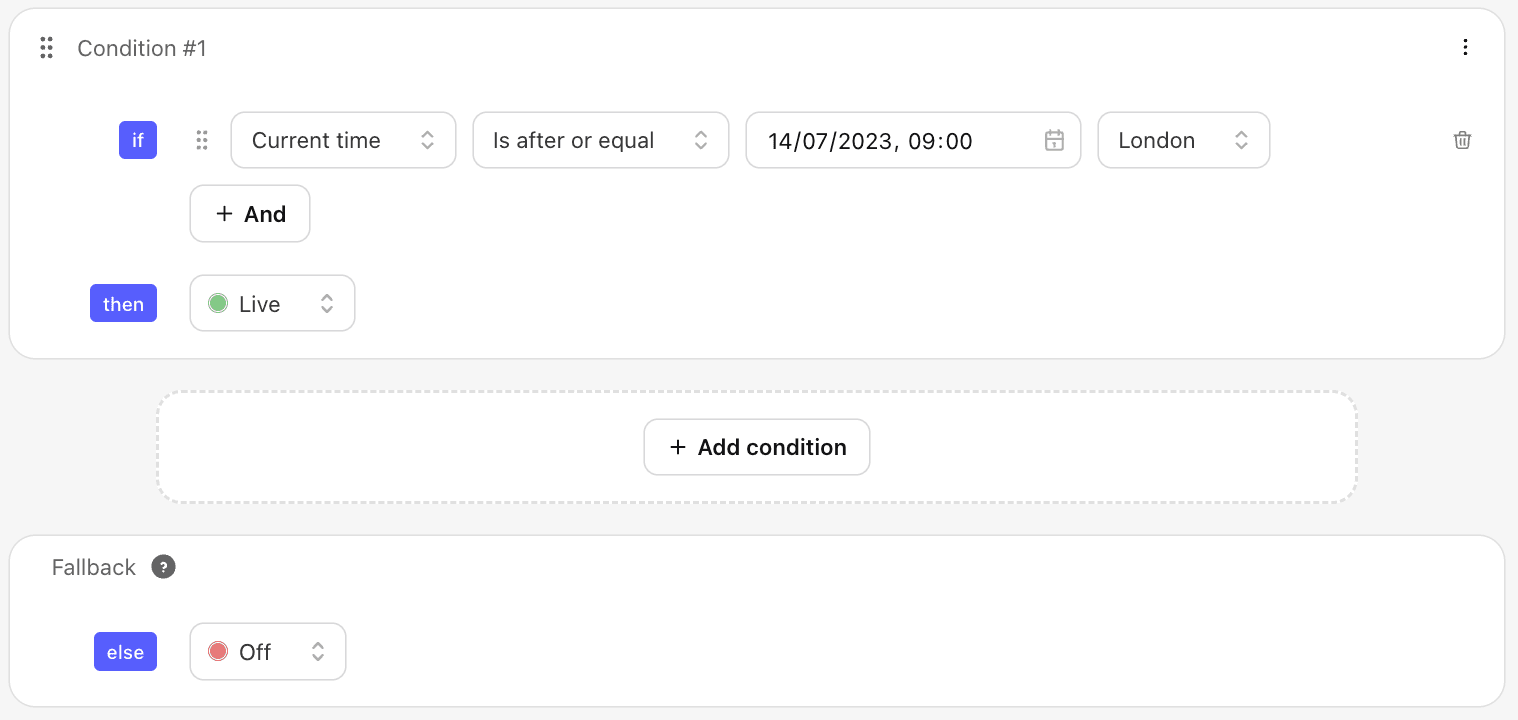This screenshot has width=1518, height=720.
Task: Click the Condition #1 drag handle icon
Action: [46, 48]
